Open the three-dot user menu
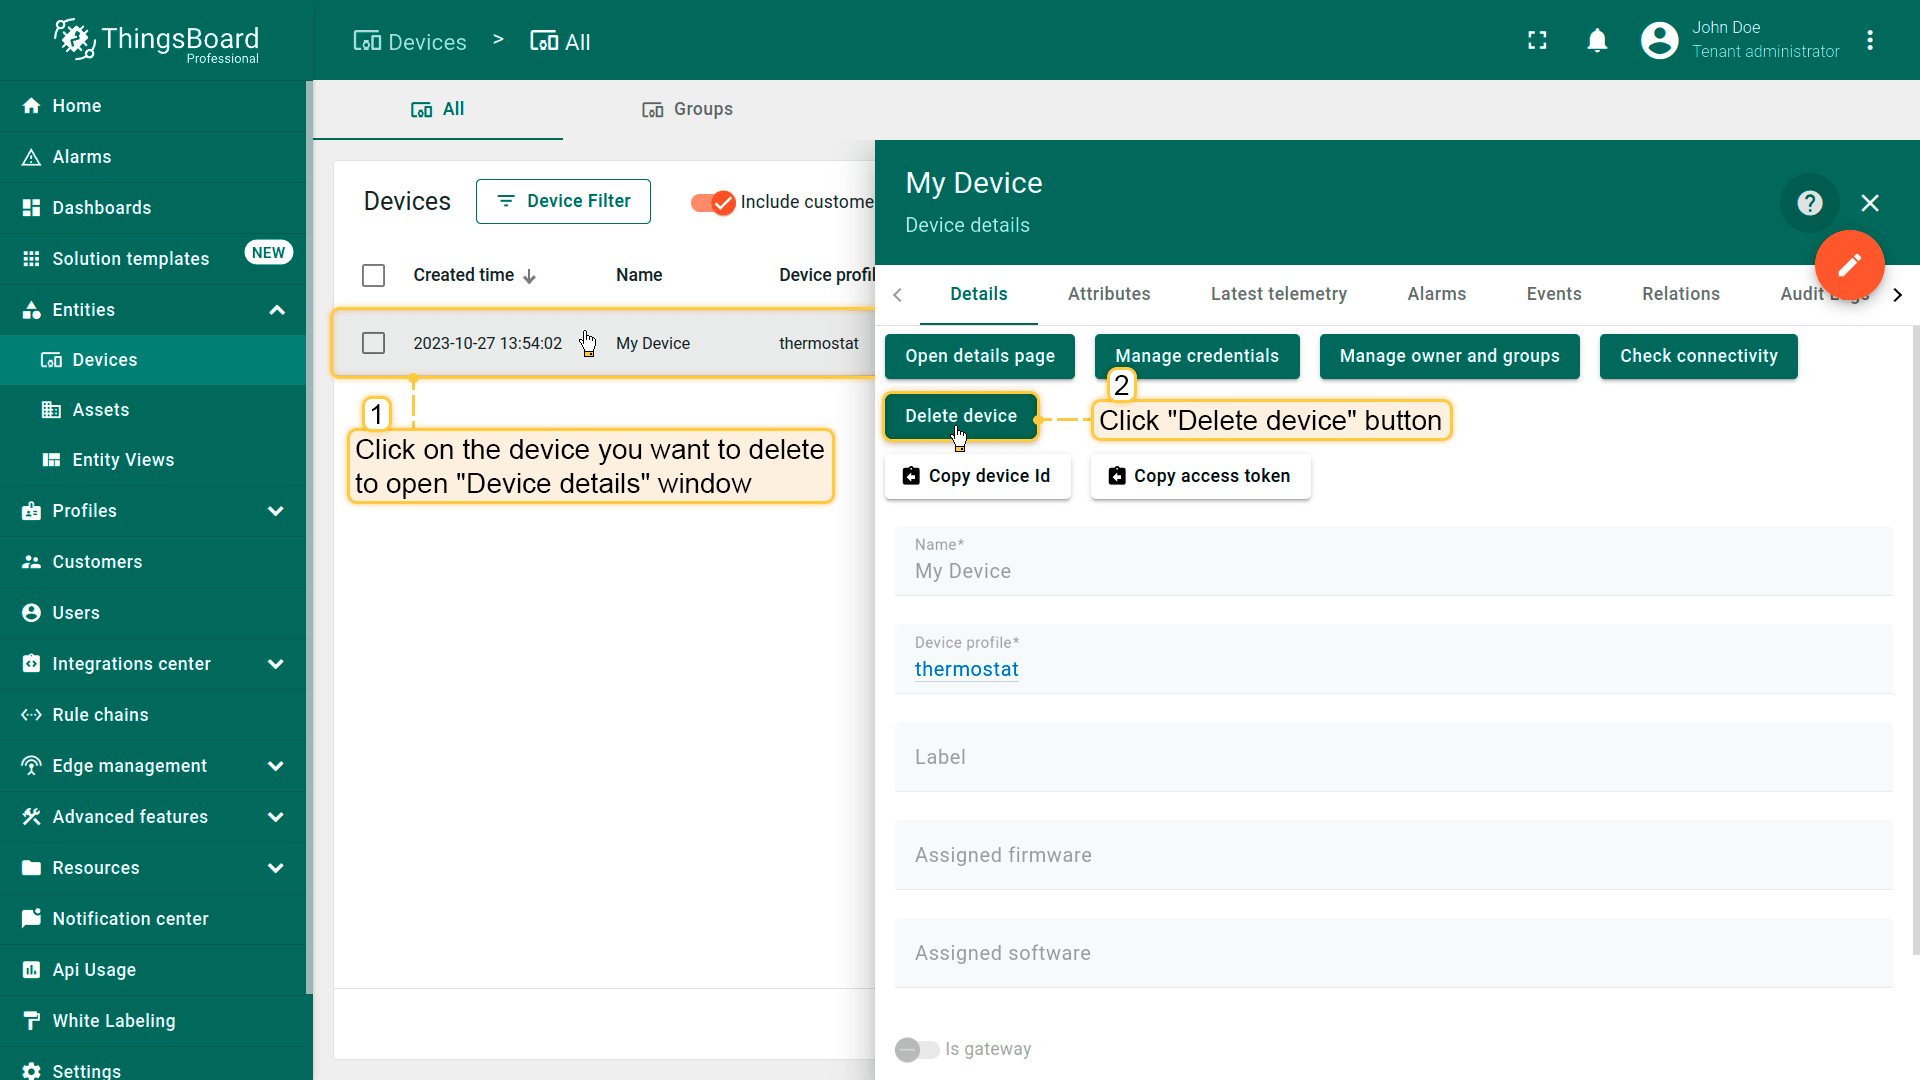 [1870, 40]
